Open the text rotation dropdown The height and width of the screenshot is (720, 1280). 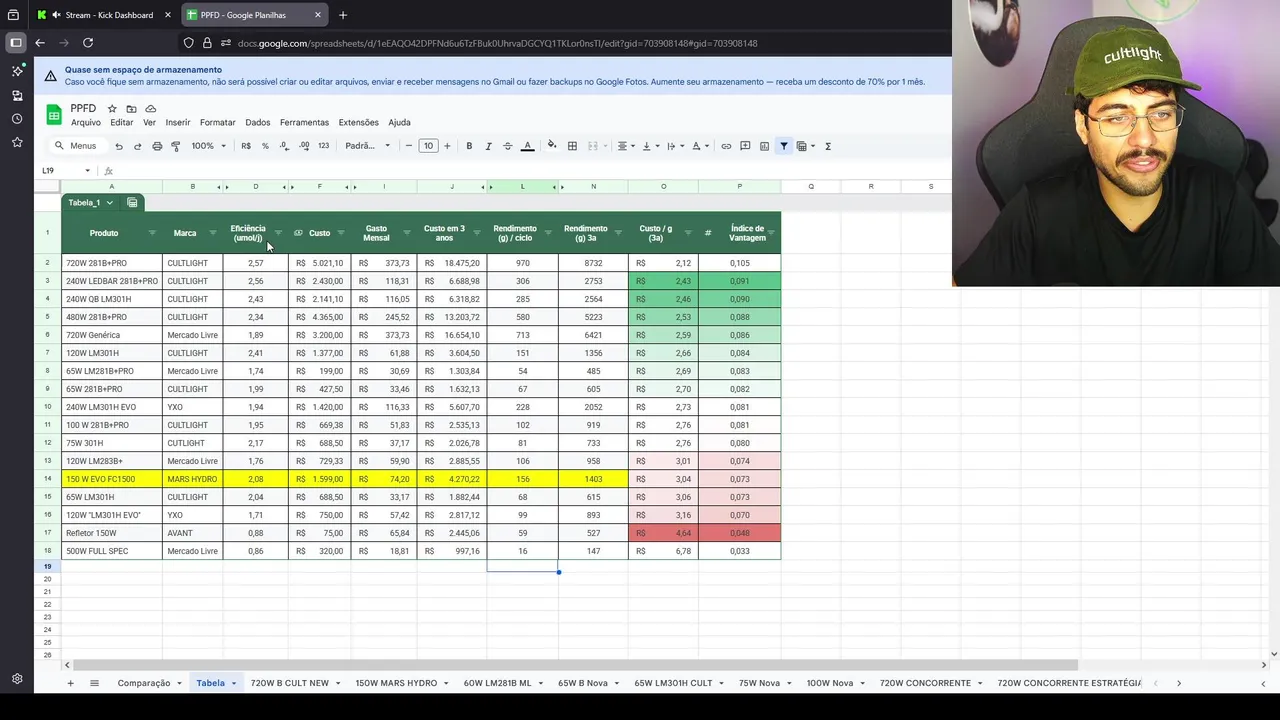(x=699, y=146)
